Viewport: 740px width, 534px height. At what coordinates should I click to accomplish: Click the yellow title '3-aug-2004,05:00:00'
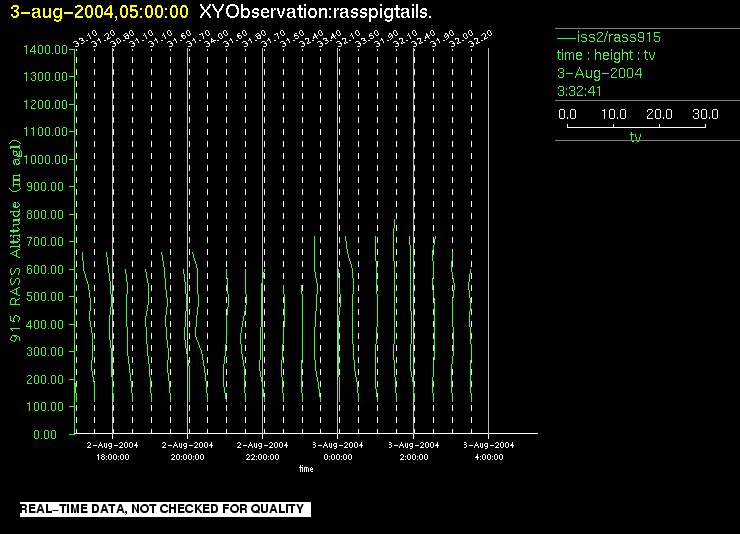click(100, 12)
